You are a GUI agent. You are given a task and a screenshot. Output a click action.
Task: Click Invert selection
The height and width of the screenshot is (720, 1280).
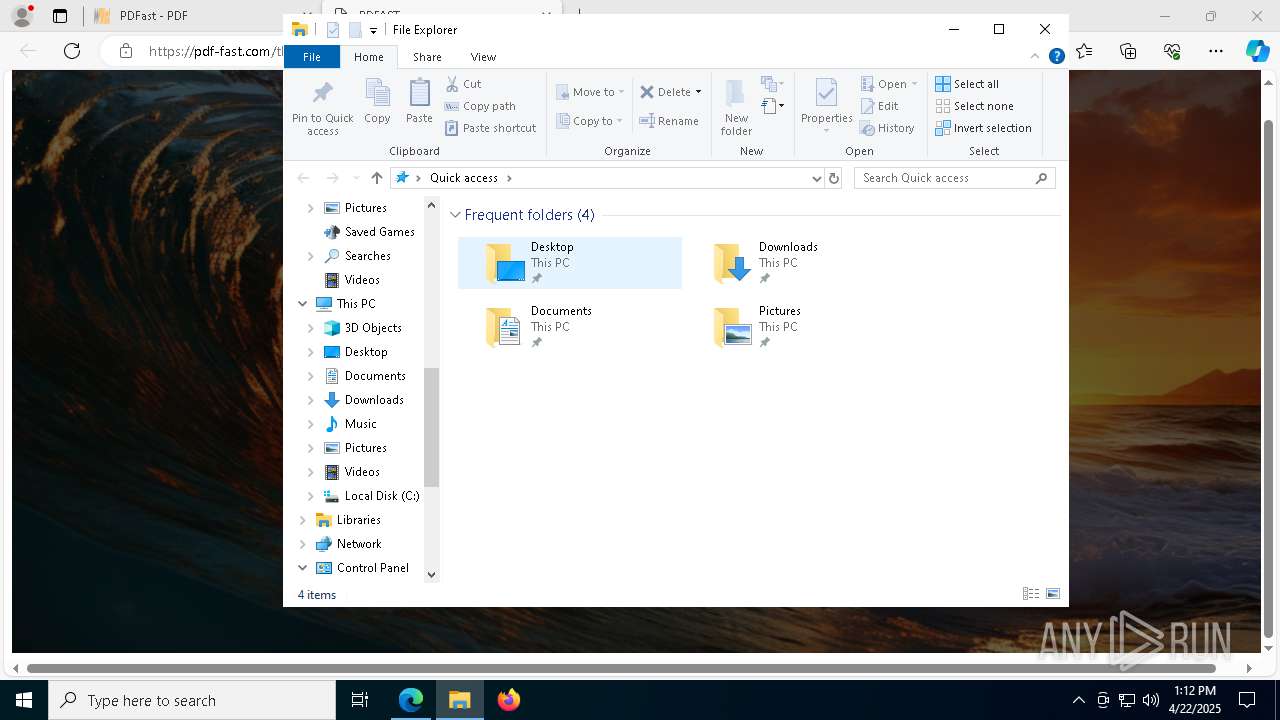983,128
